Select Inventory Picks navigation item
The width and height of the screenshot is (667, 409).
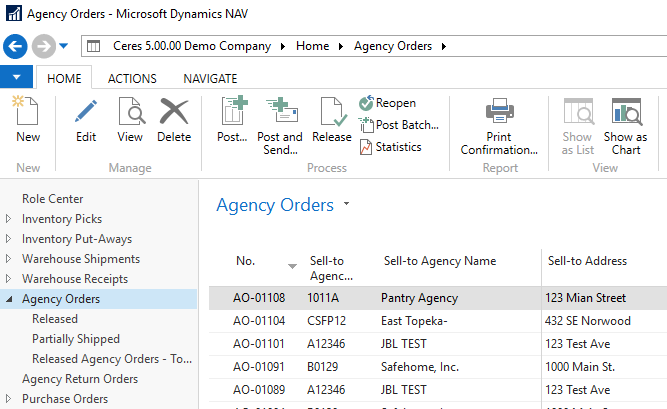(62, 219)
